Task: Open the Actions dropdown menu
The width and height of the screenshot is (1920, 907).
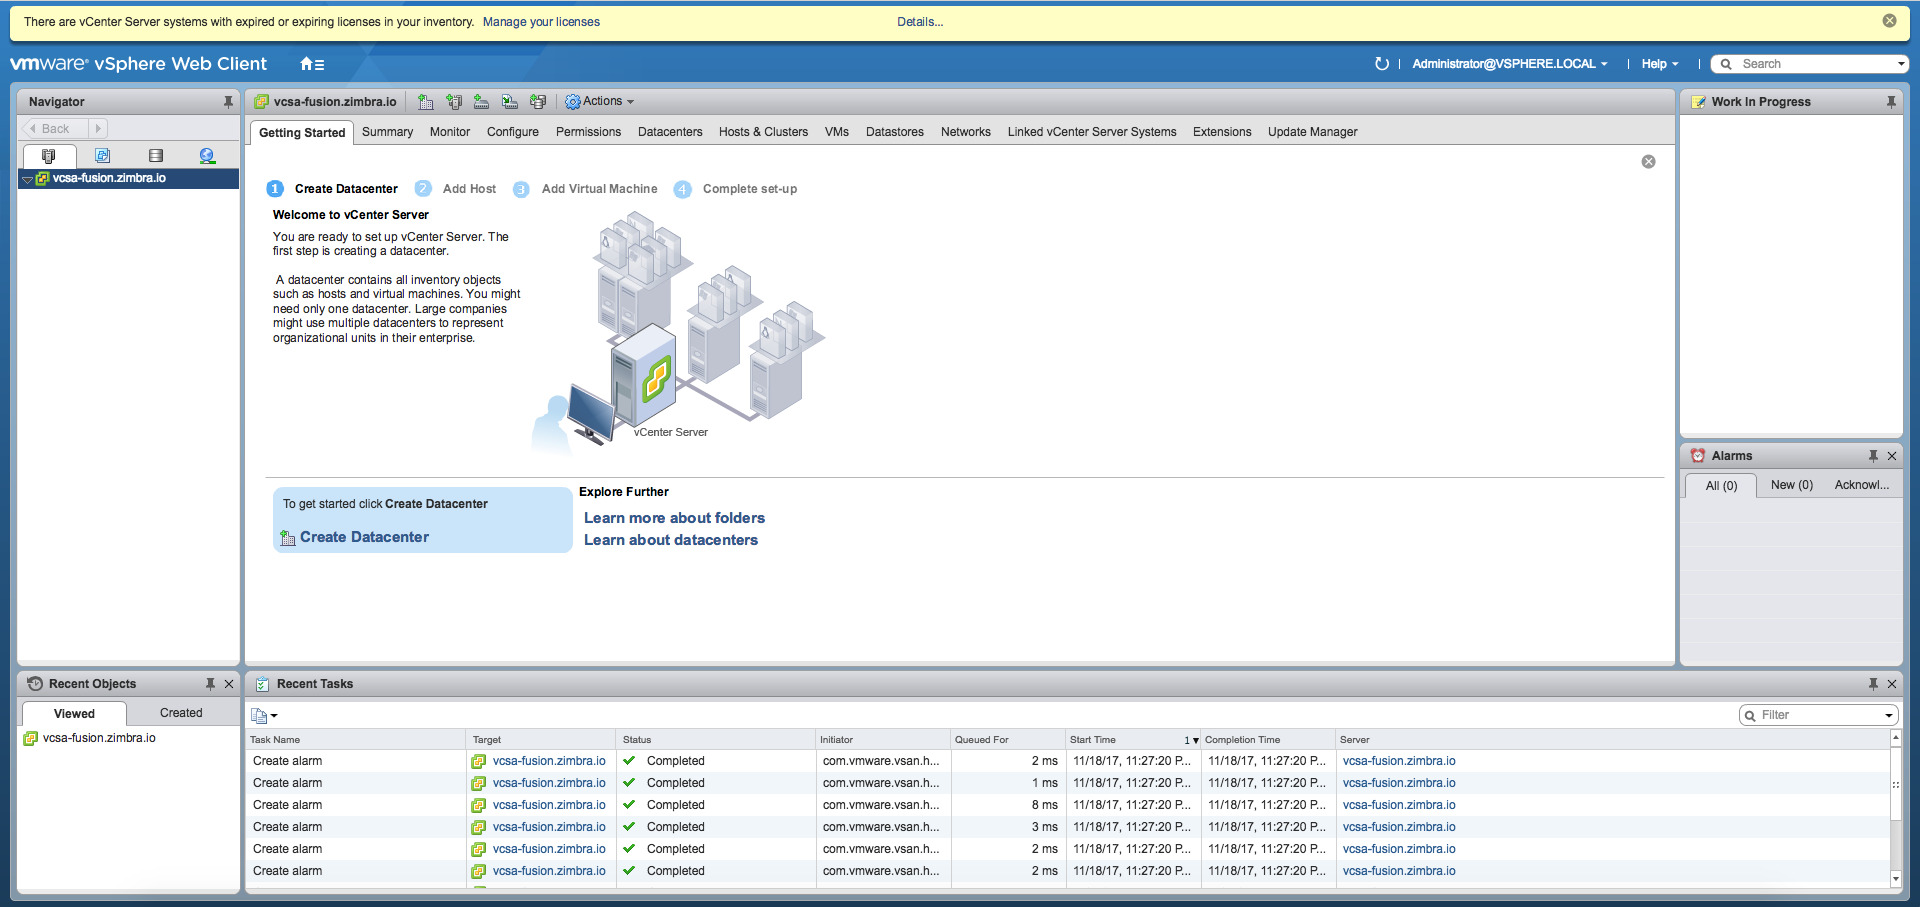Action: click(599, 102)
